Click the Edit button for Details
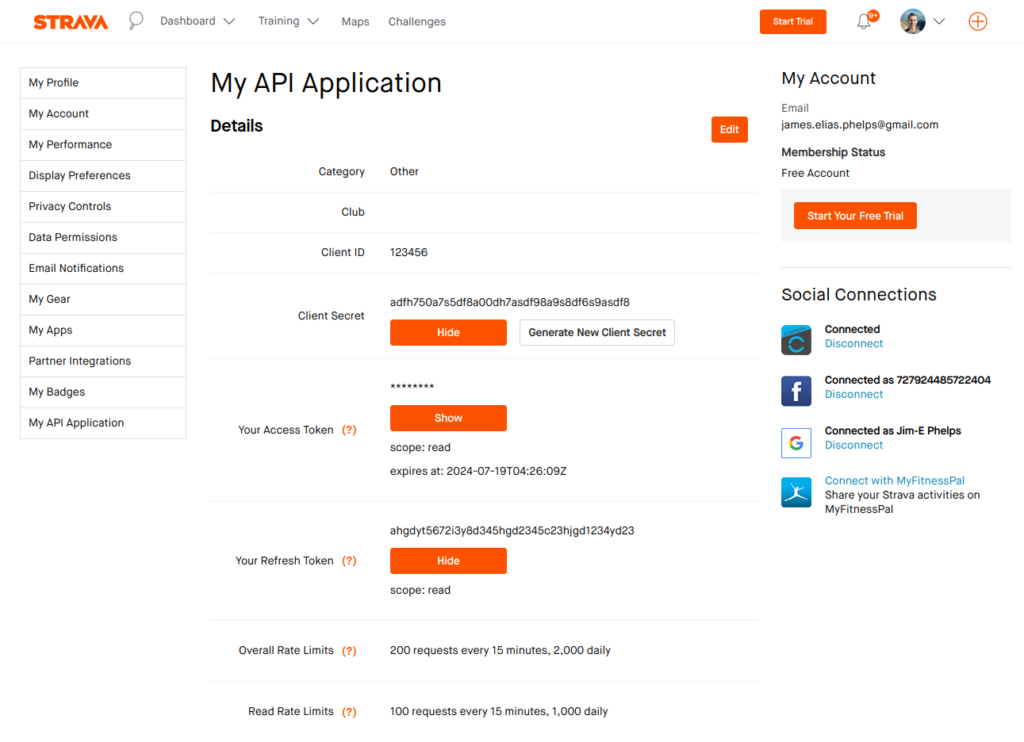Image resolution: width=1024 pixels, height=742 pixels. tap(729, 129)
